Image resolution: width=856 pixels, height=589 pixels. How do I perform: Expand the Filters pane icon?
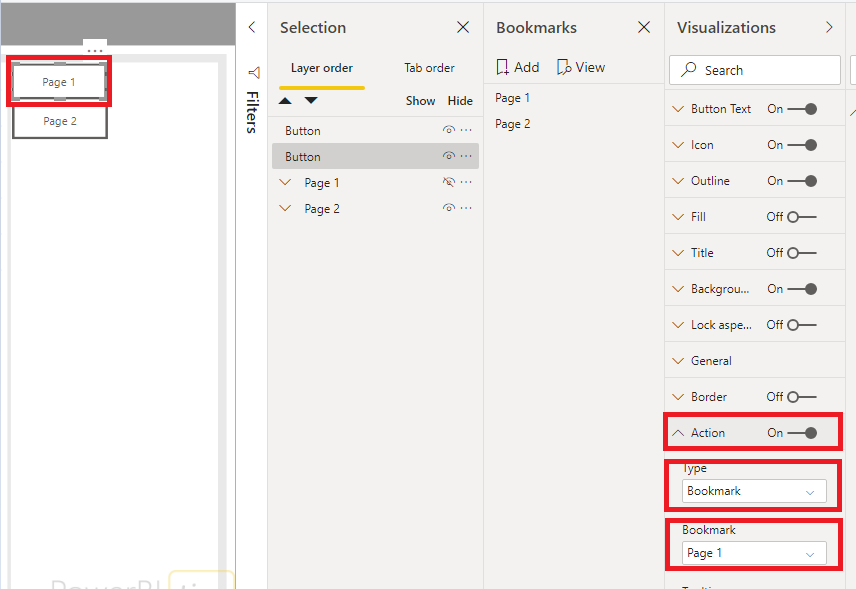(x=253, y=72)
